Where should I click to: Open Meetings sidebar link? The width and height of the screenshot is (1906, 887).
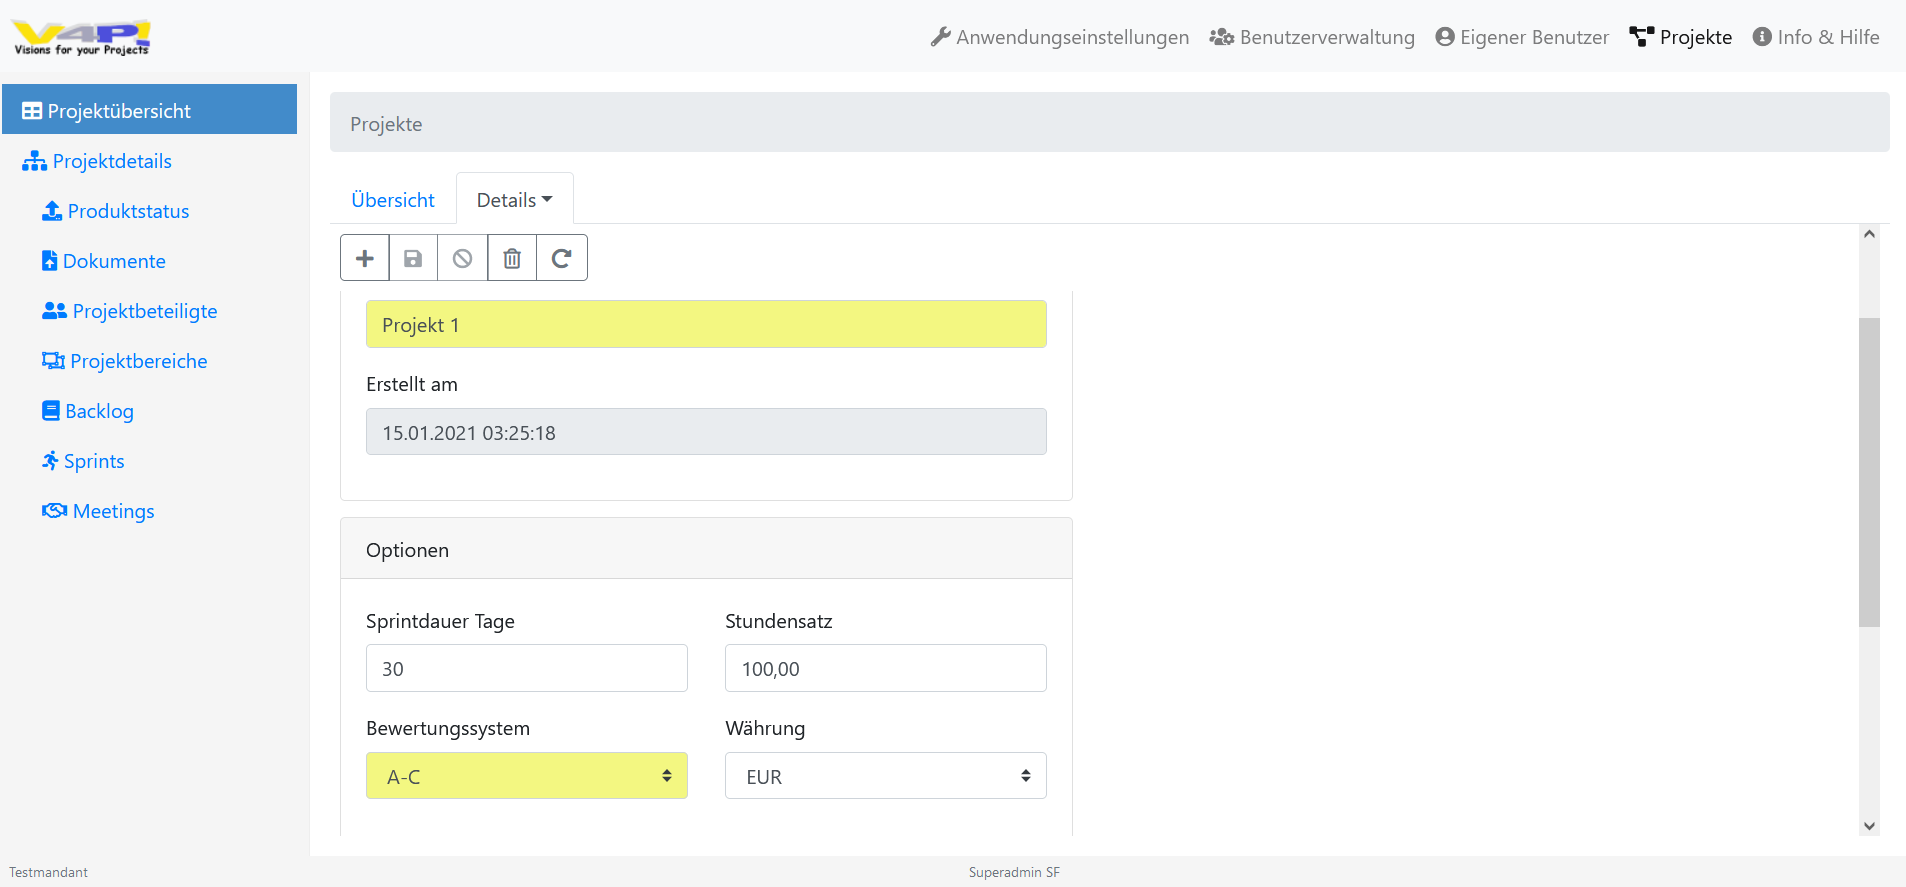point(98,511)
